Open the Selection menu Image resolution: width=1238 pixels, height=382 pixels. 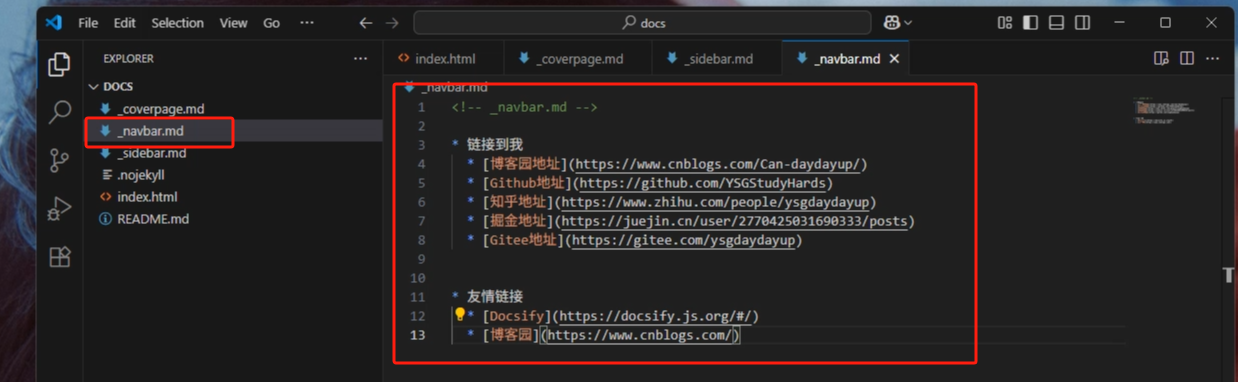(x=177, y=22)
